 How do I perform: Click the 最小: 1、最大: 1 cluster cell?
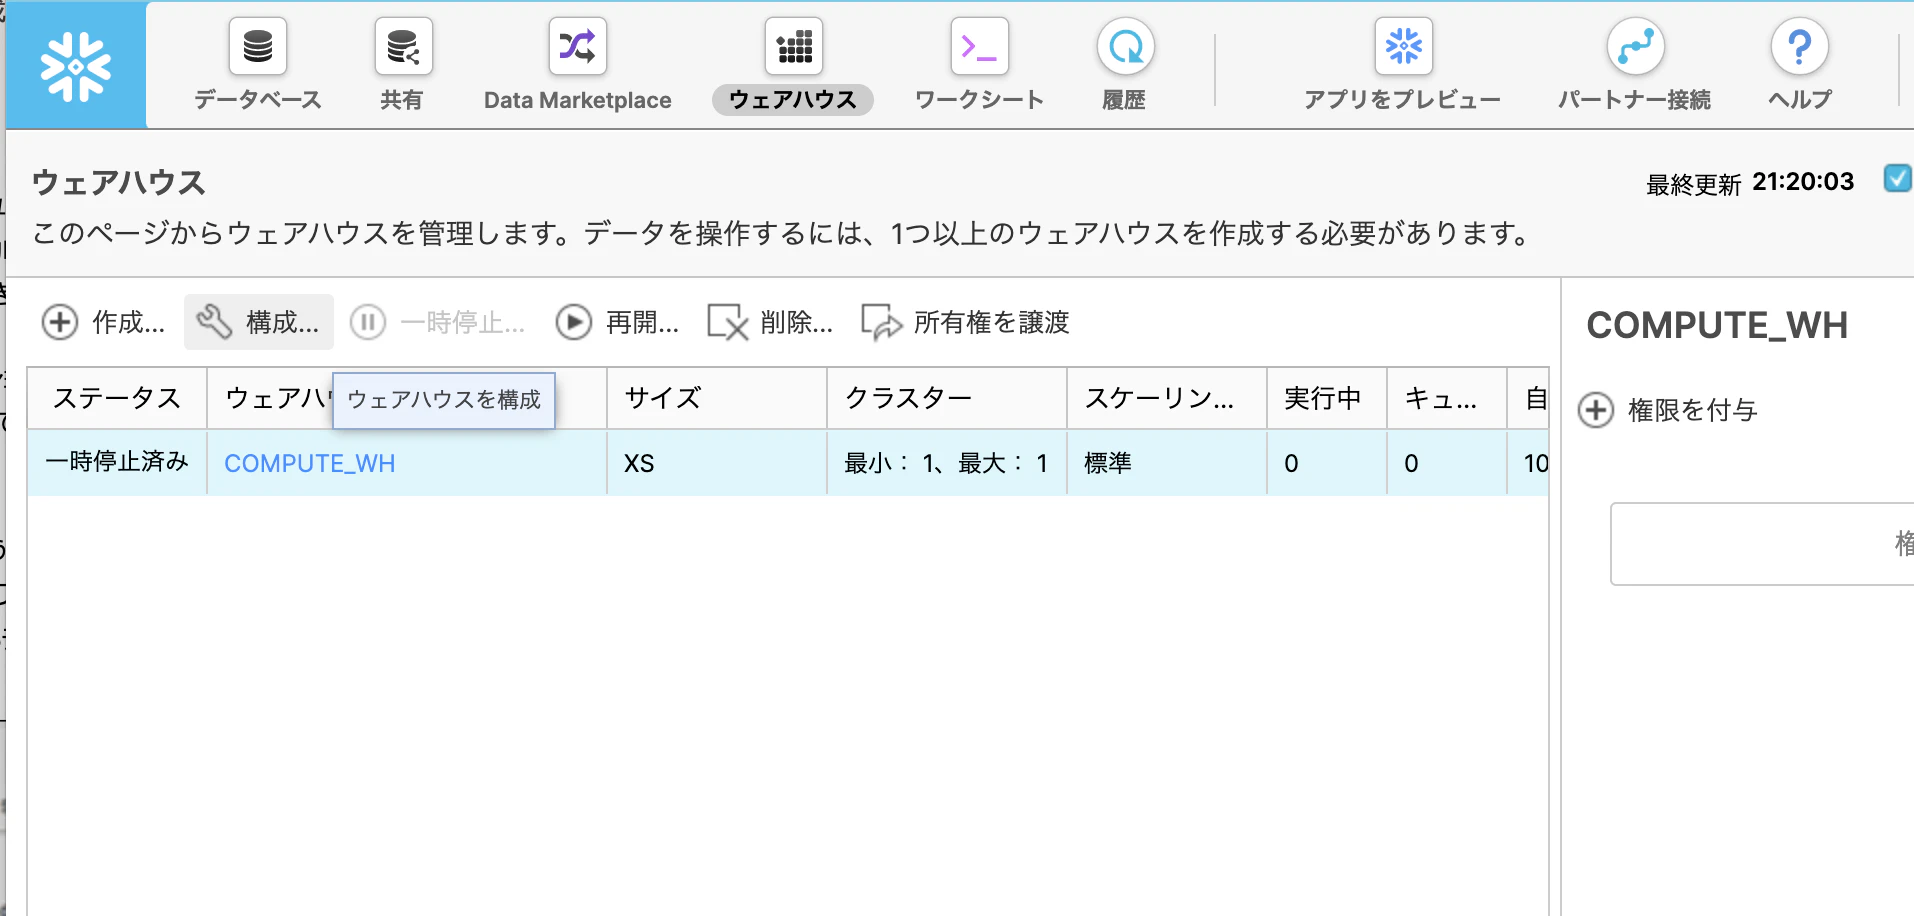(x=947, y=462)
